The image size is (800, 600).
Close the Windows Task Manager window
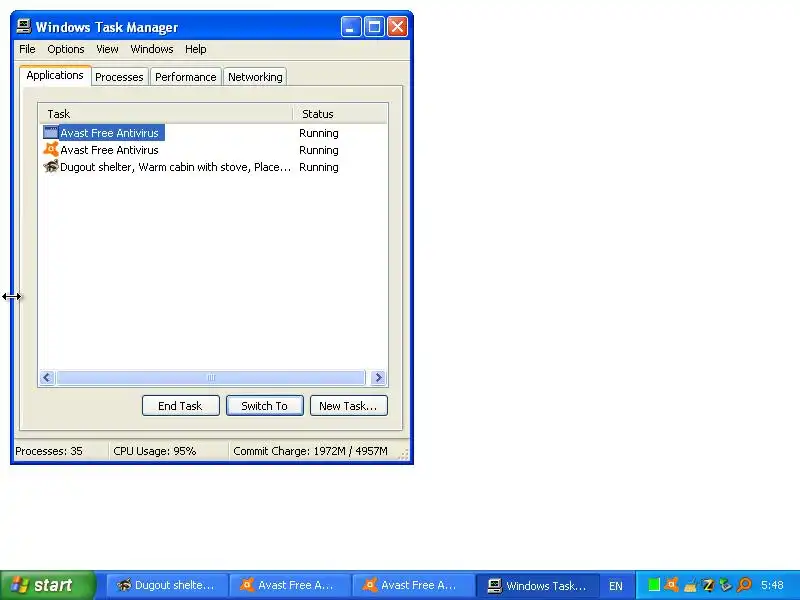pyautogui.click(x=397, y=27)
